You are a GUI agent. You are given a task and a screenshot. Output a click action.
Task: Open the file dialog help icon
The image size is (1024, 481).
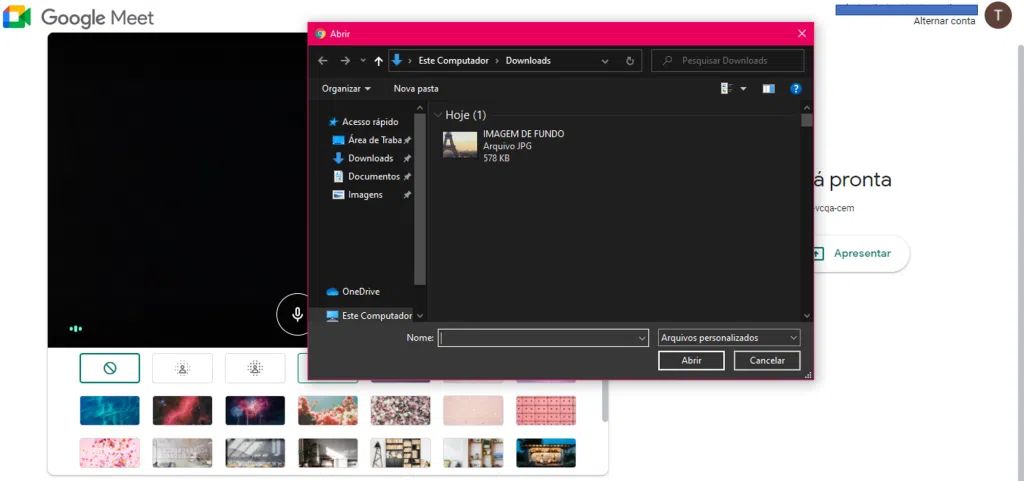796,89
